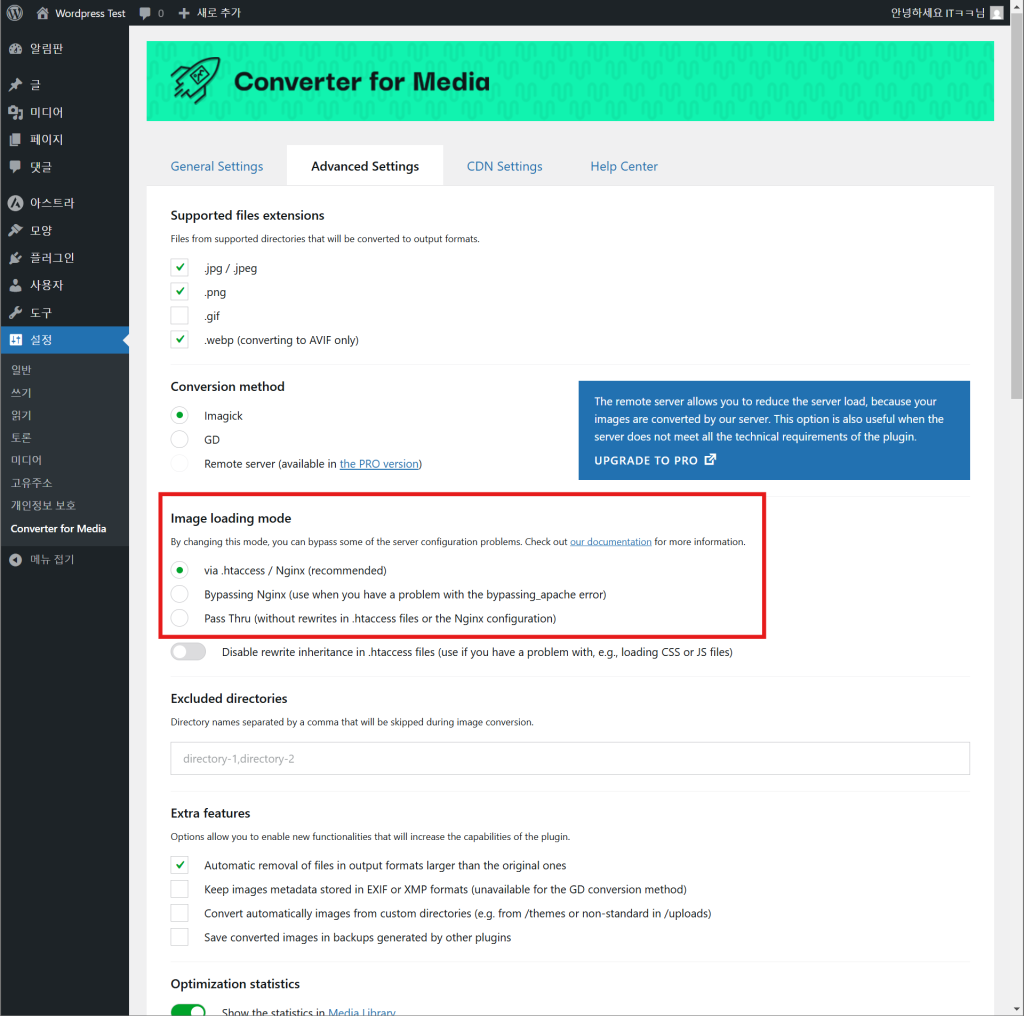
Task: Select via .htaccess / Nginx recommended mode
Action: pos(180,570)
